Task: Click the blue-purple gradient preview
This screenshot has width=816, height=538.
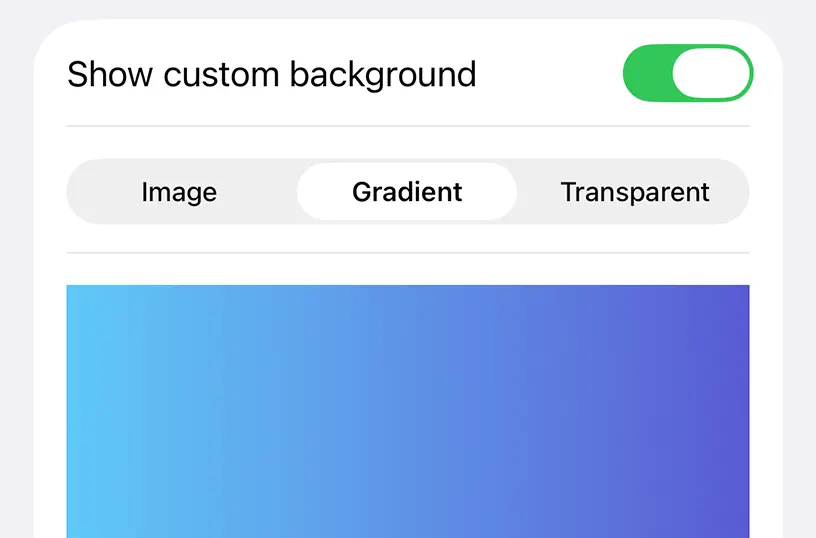Action: tap(408, 412)
